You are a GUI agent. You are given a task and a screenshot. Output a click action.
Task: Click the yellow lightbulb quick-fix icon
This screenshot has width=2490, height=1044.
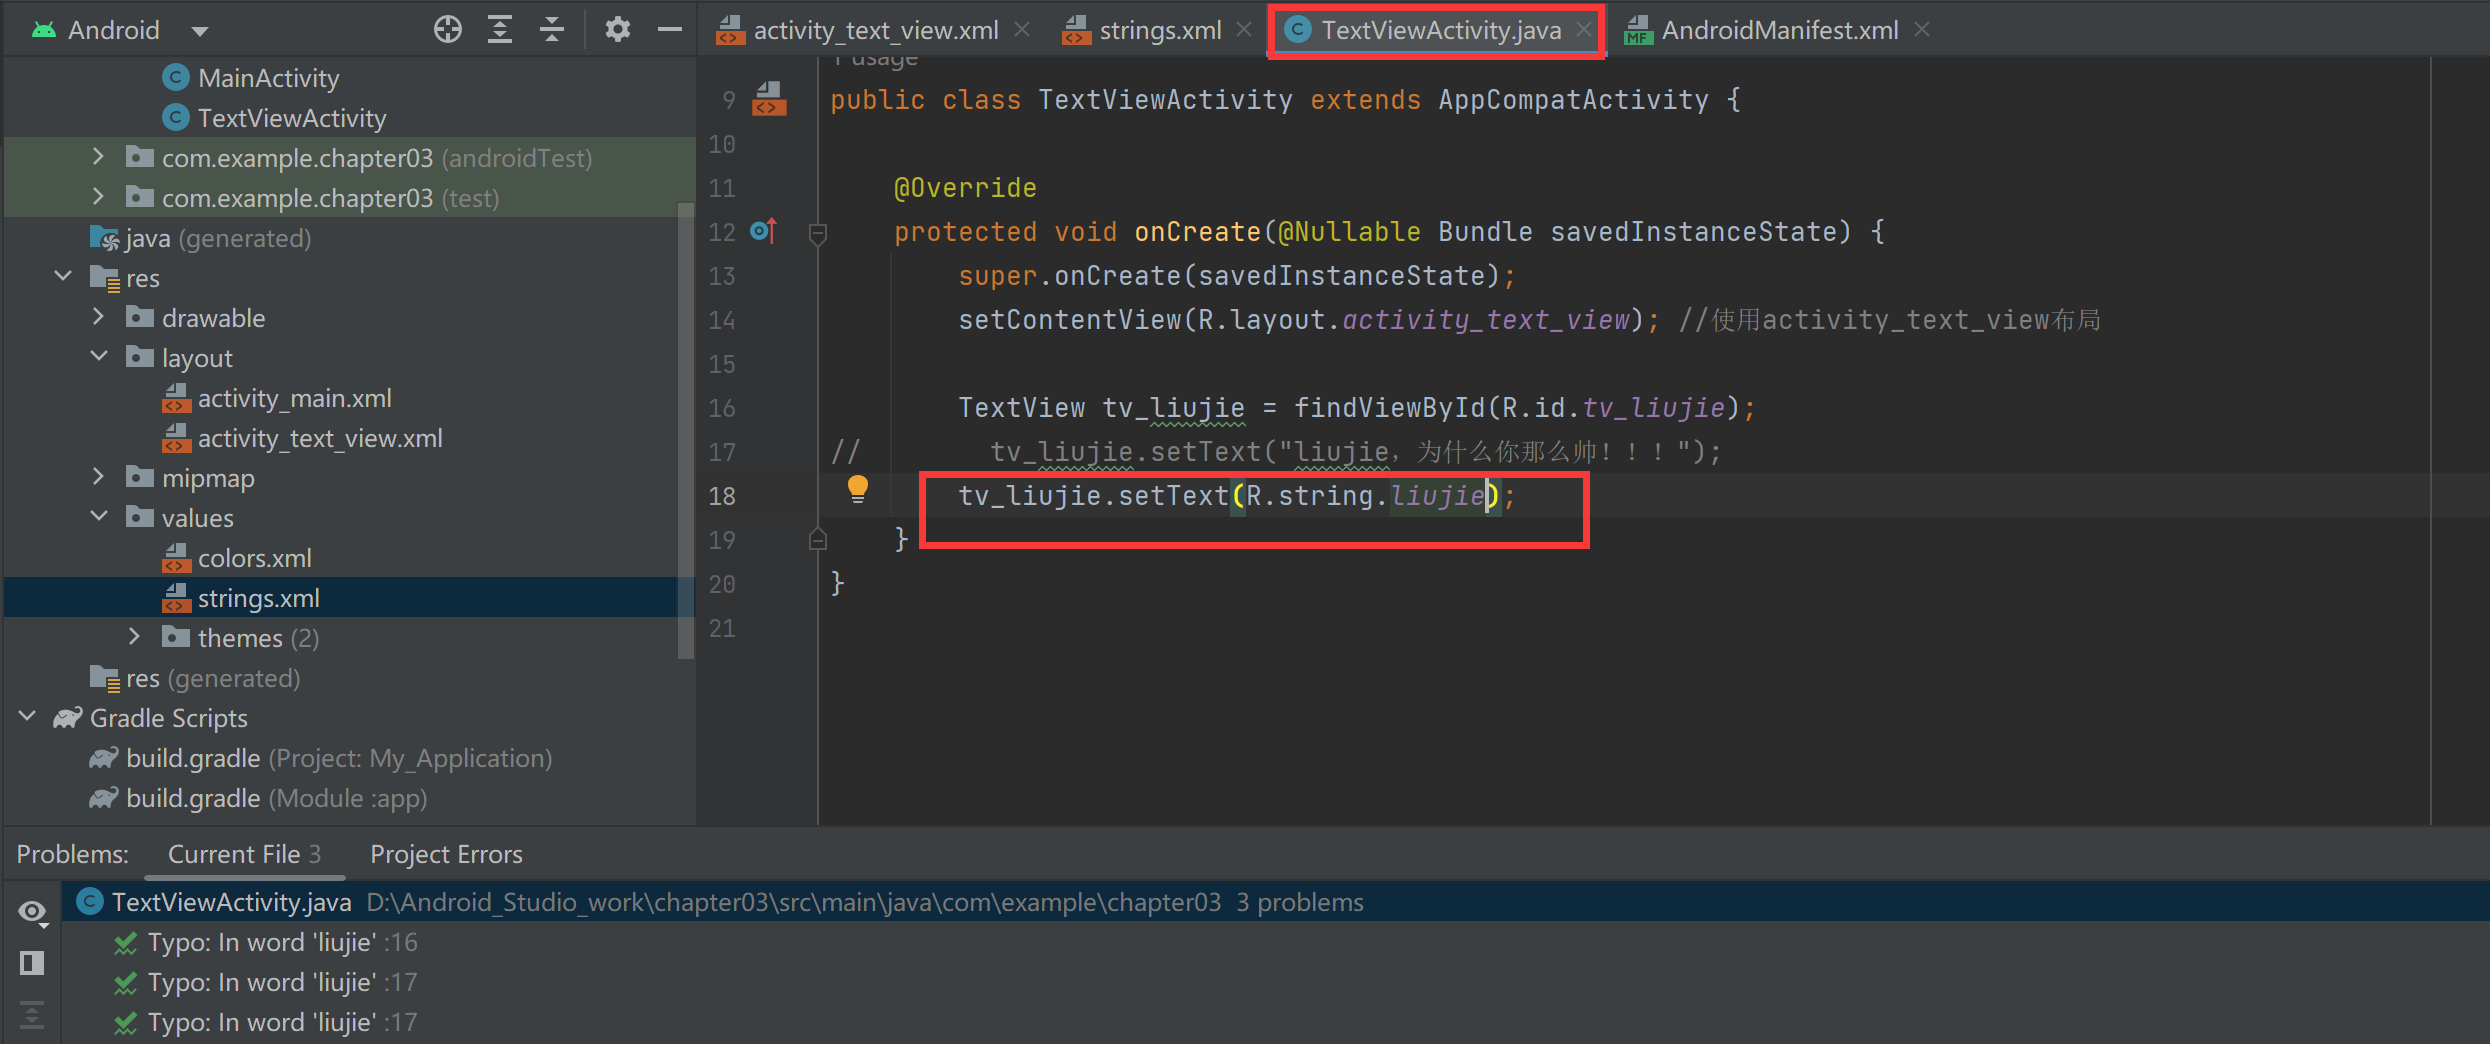[858, 490]
